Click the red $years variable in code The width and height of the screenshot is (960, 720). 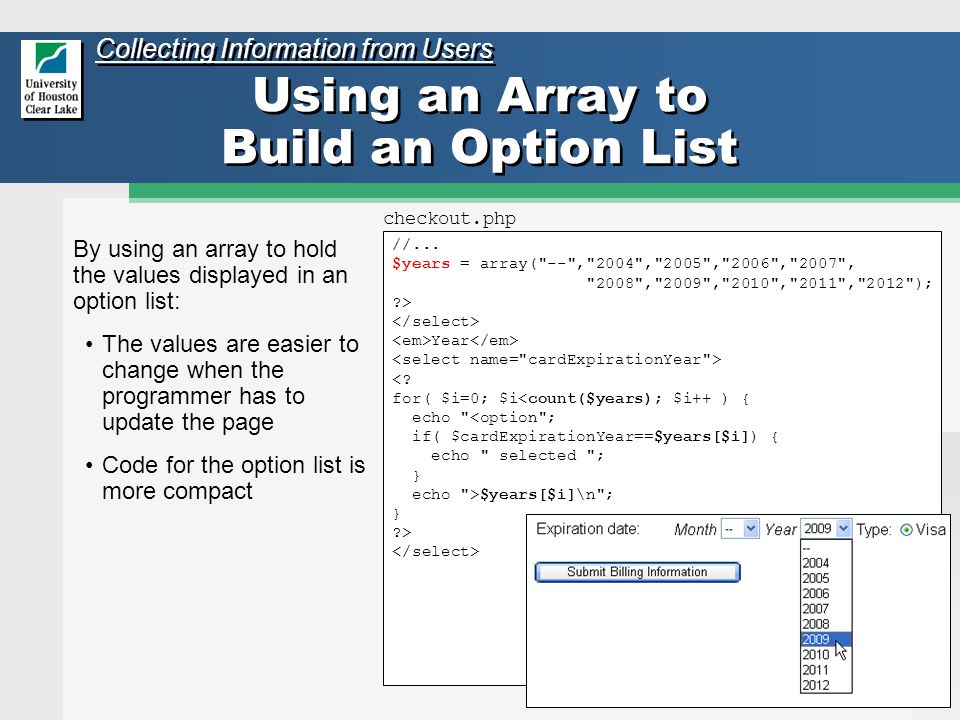(x=421, y=264)
